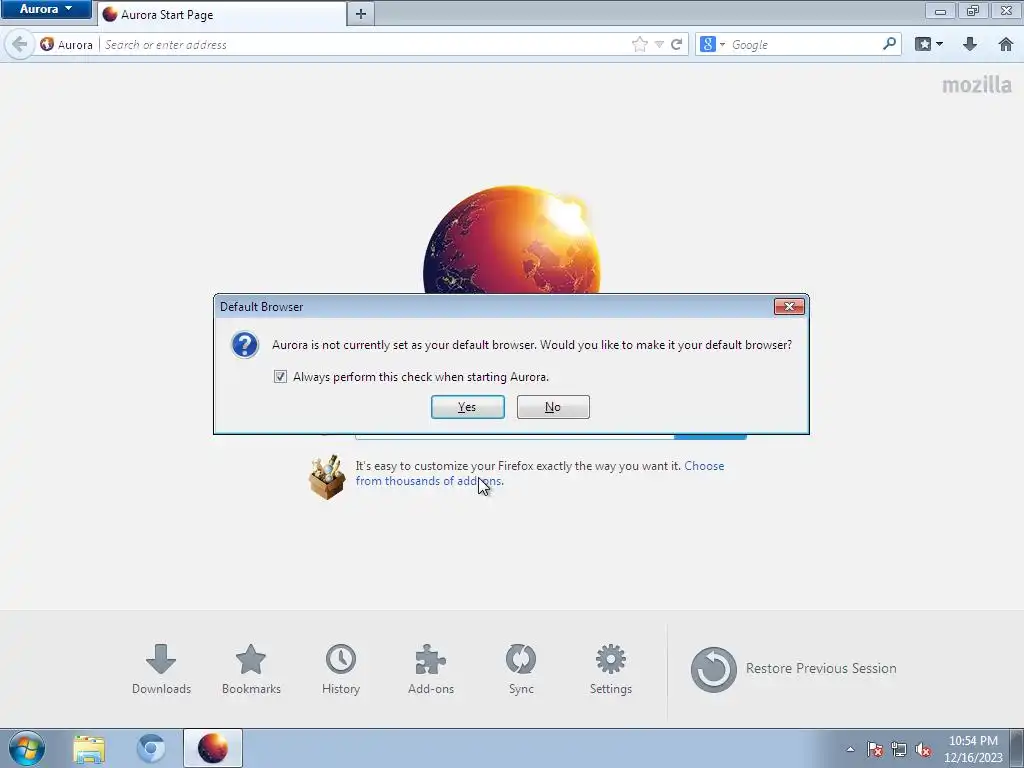Expand the bookmarks button dropdown arrow

coord(939,44)
